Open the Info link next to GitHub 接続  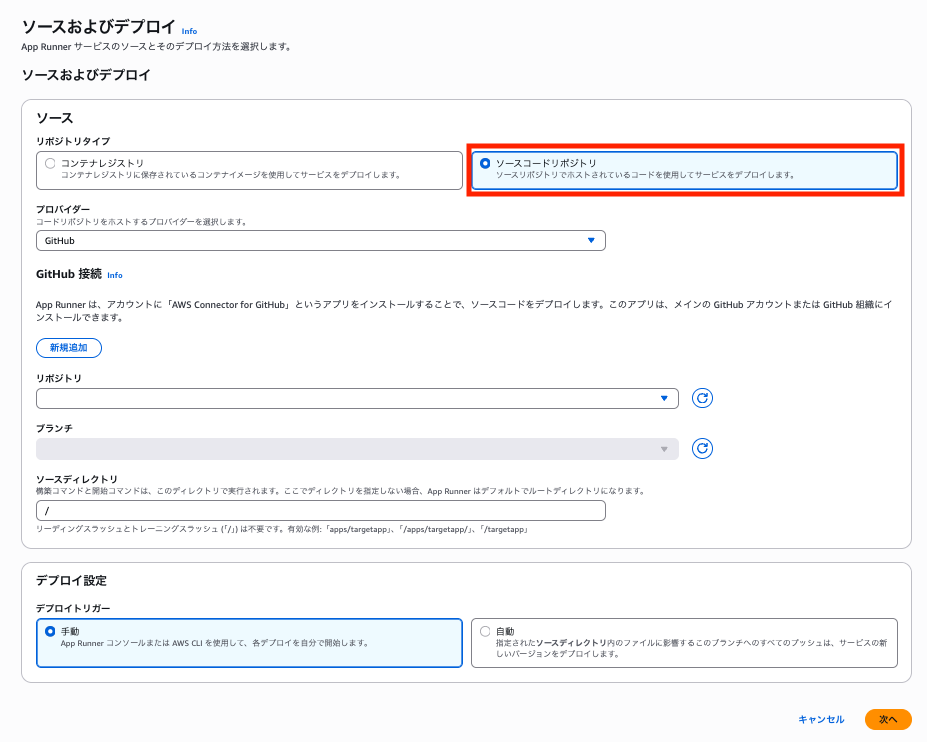[x=115, y=275]
